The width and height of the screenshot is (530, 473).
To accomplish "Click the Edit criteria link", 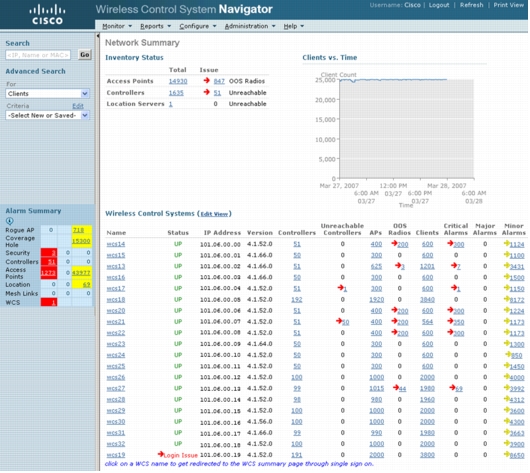I will pos(78,106).
